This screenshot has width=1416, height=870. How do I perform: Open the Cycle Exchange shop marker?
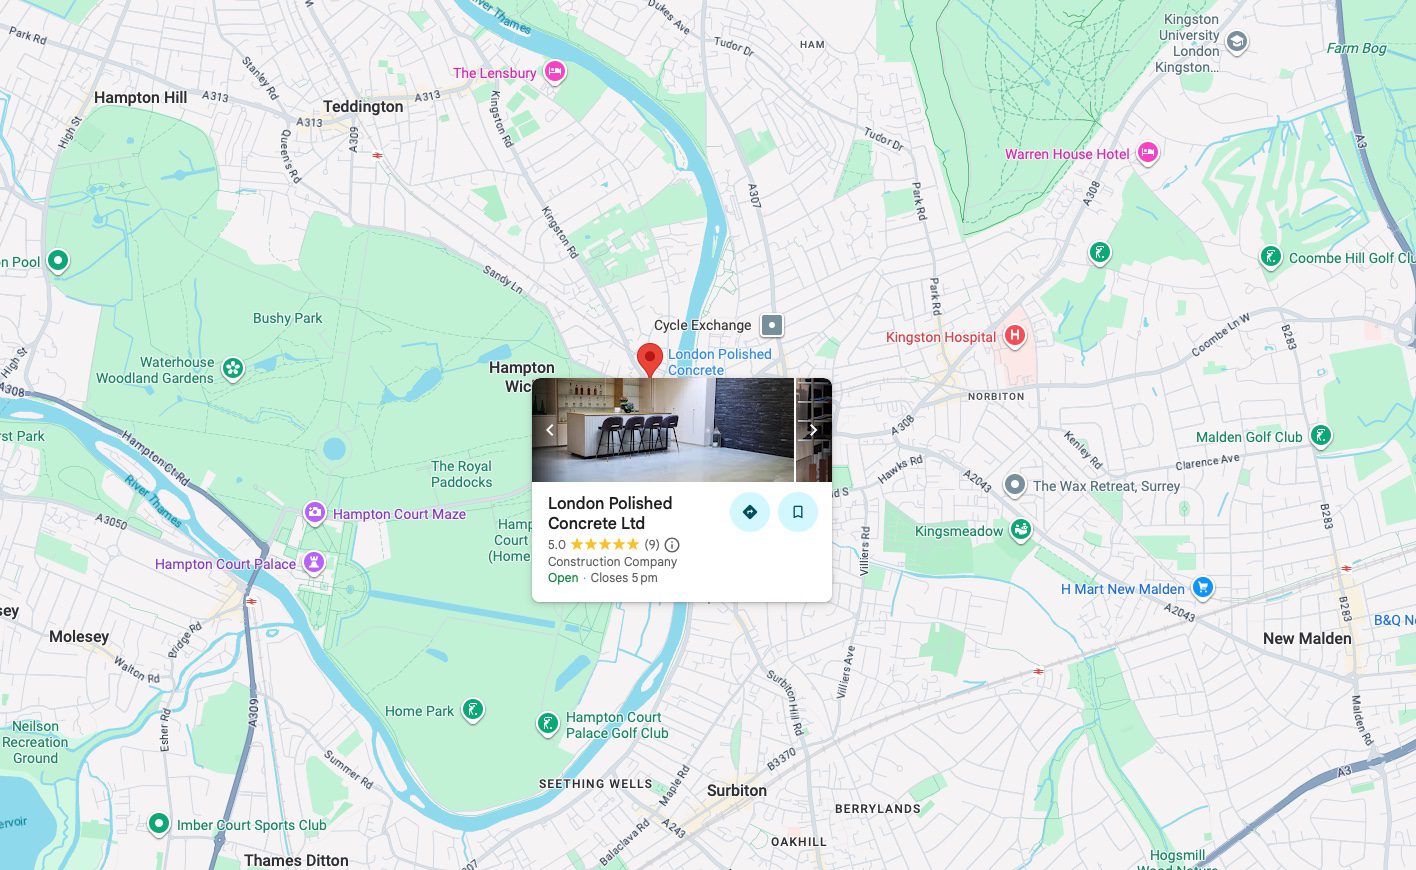tap(771, 325)
